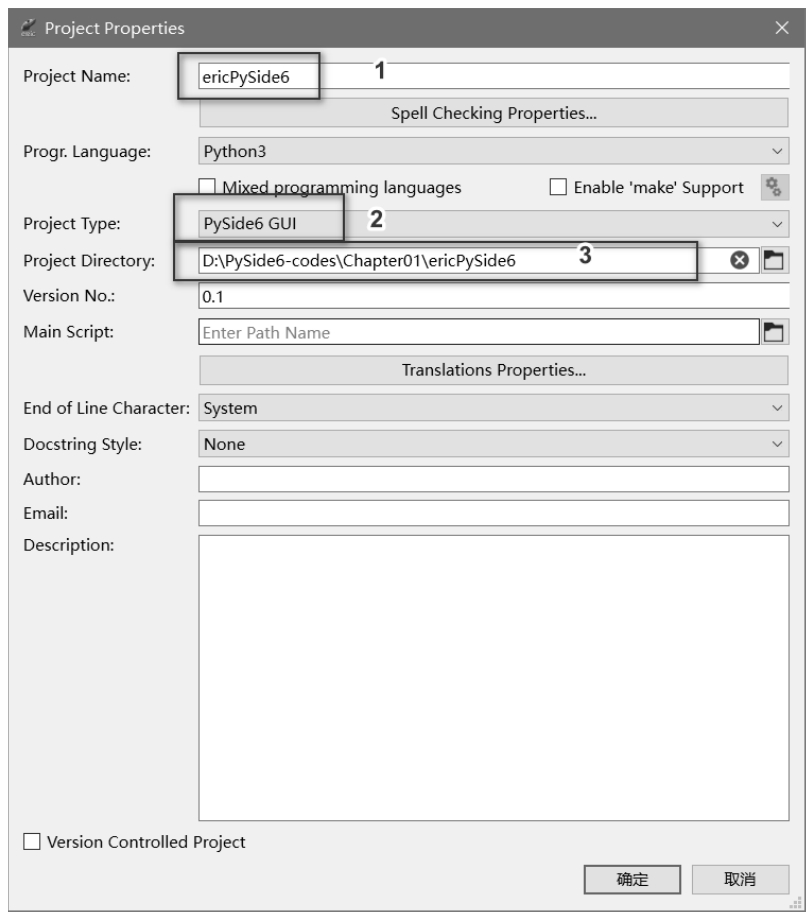The image size is (809, 915).
Task: Open Spell Checking Properties
Action: [493, 113]
